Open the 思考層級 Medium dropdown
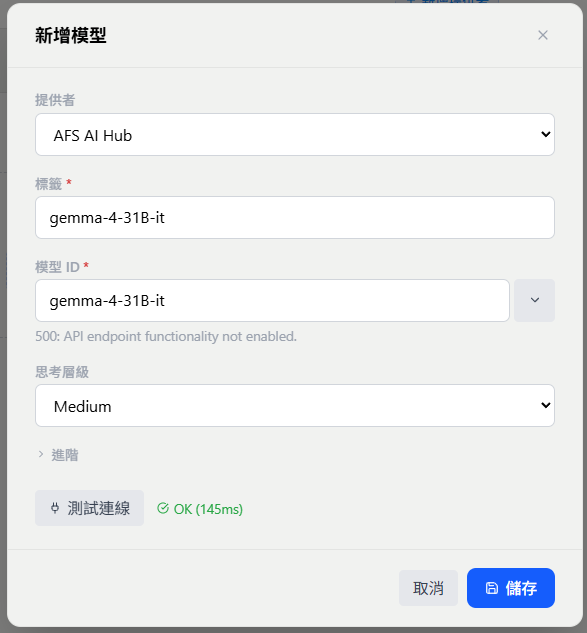Screen dimensions: 587x633 (x=295, y=405)
